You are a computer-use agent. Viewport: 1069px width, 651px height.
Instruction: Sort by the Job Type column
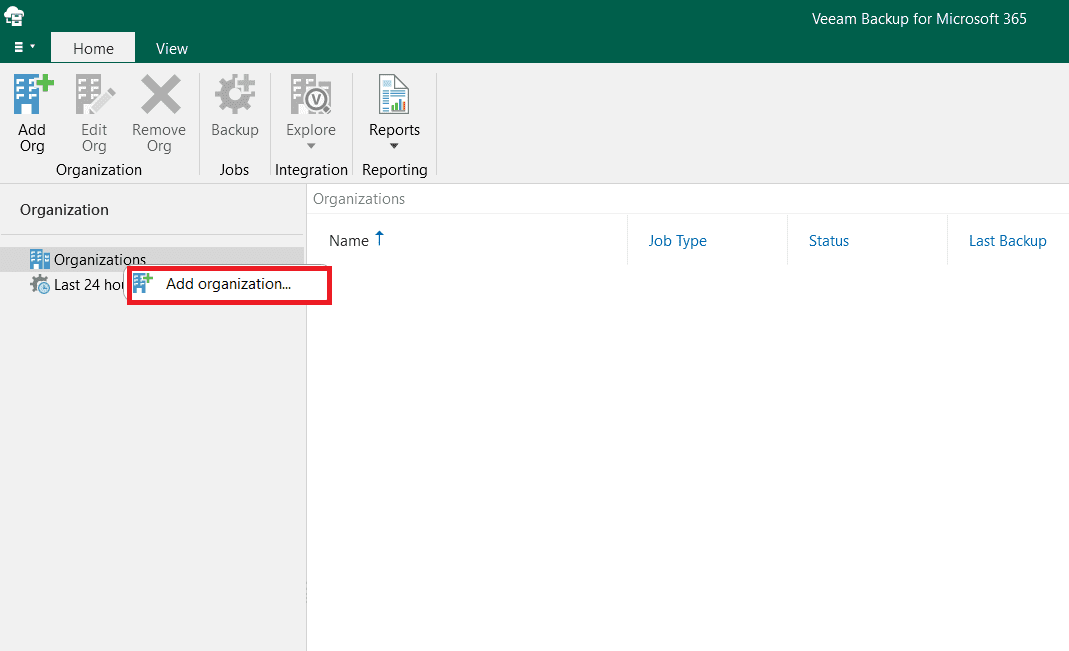point(677,241)
